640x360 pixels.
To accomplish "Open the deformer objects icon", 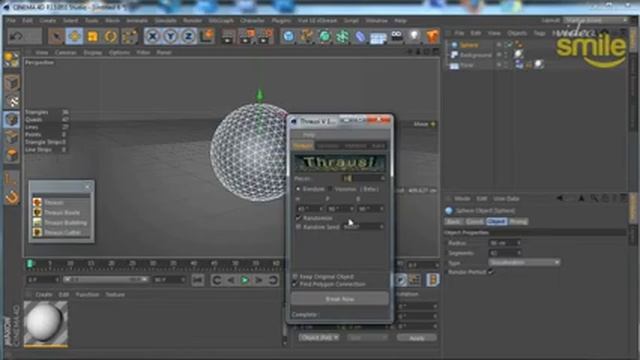I will (x=360, y=37).
